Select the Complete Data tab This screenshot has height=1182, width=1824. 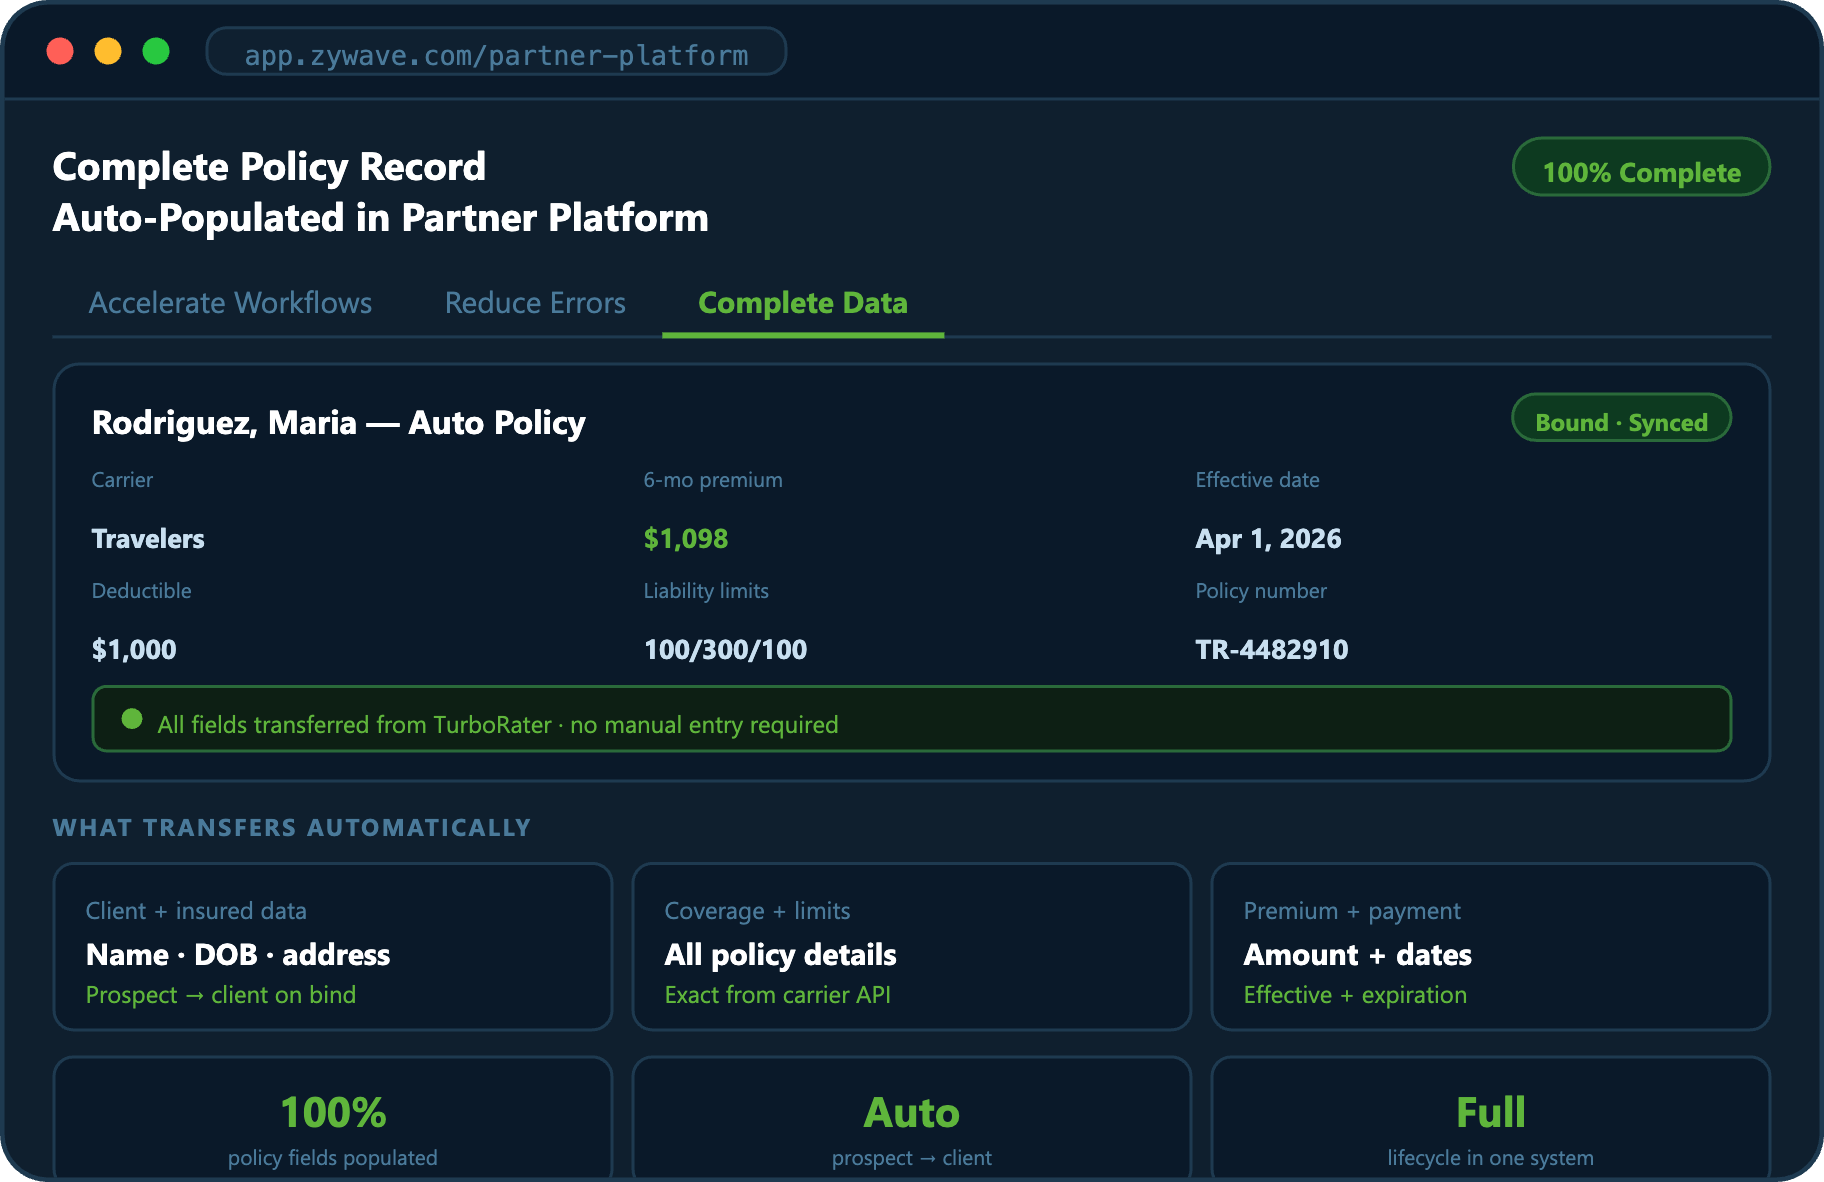pos(802,303)
